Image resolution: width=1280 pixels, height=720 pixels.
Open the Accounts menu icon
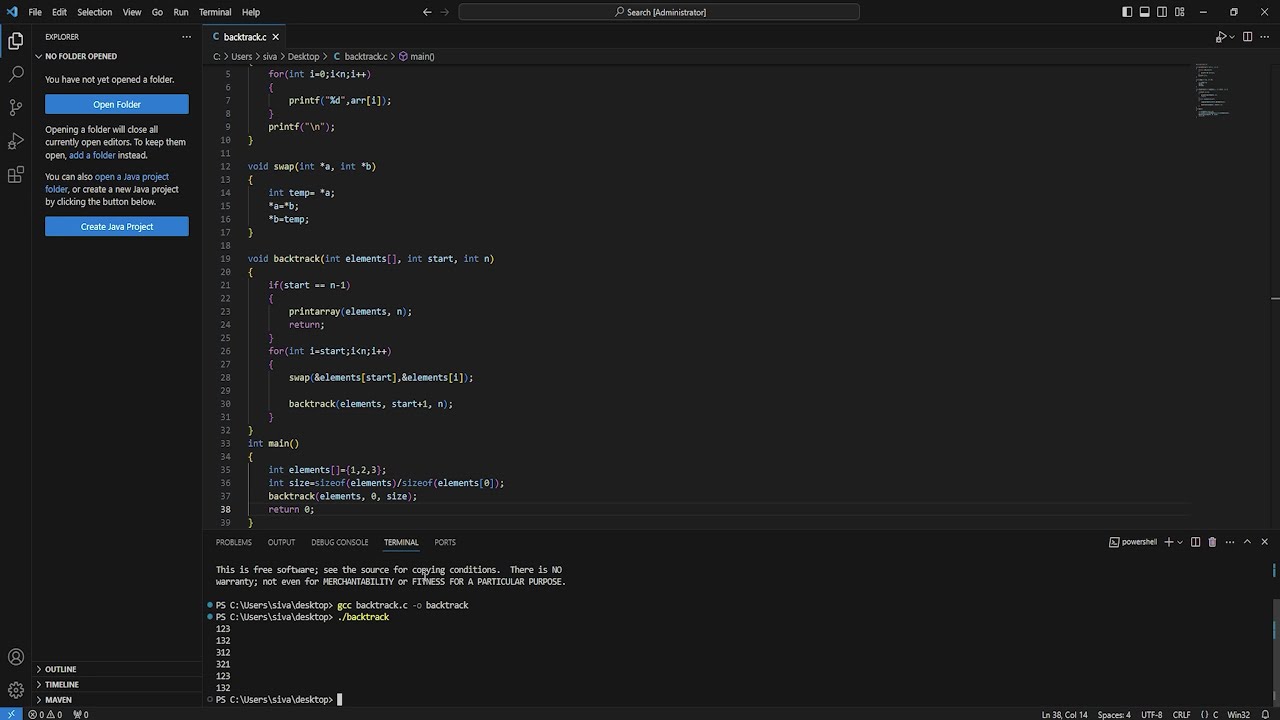pyautogui.click(x=16, y=657)
